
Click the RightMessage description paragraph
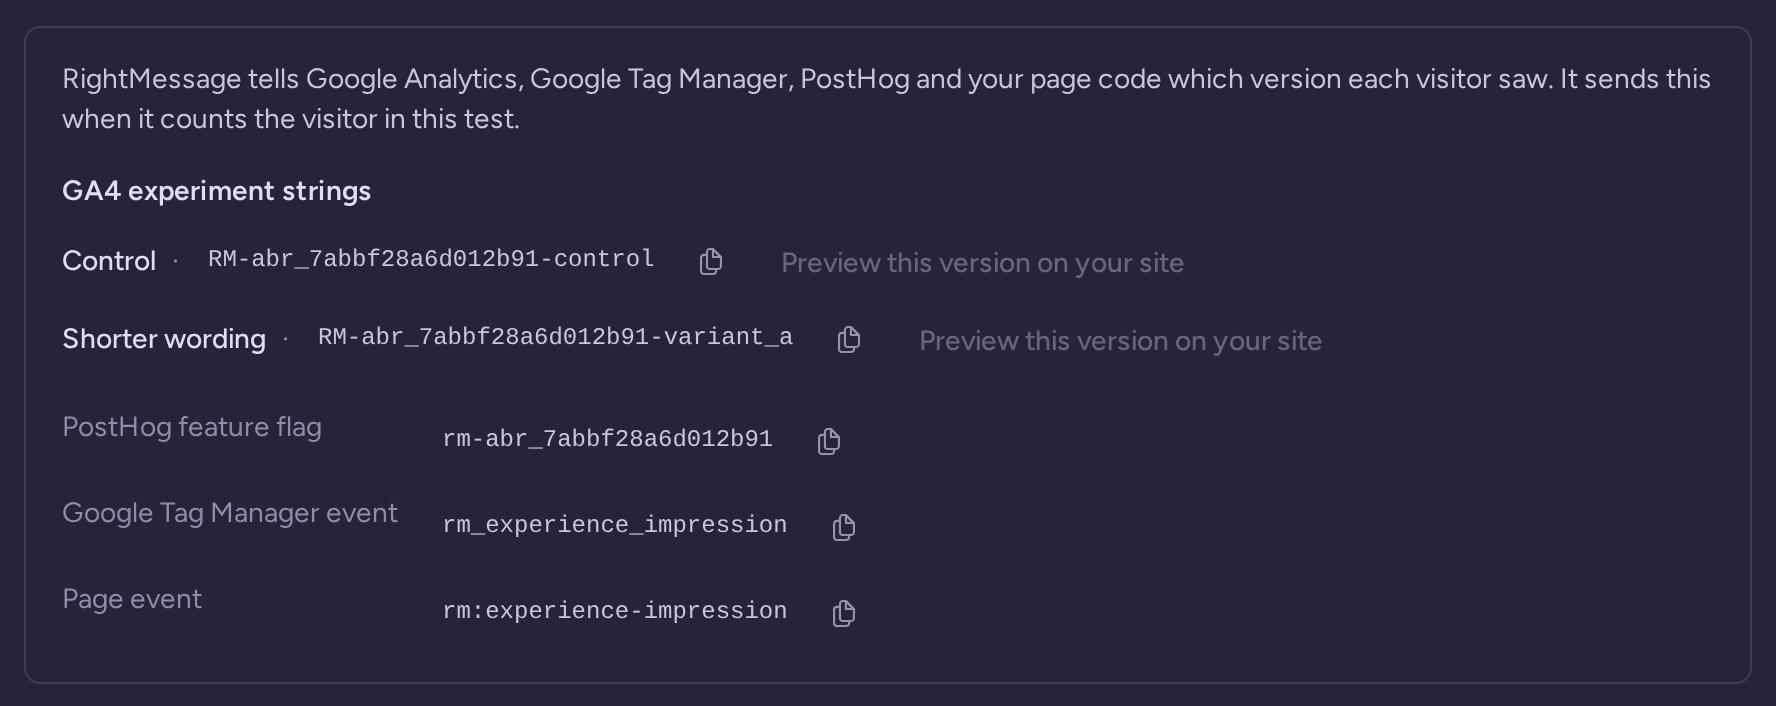click(886, 99)
